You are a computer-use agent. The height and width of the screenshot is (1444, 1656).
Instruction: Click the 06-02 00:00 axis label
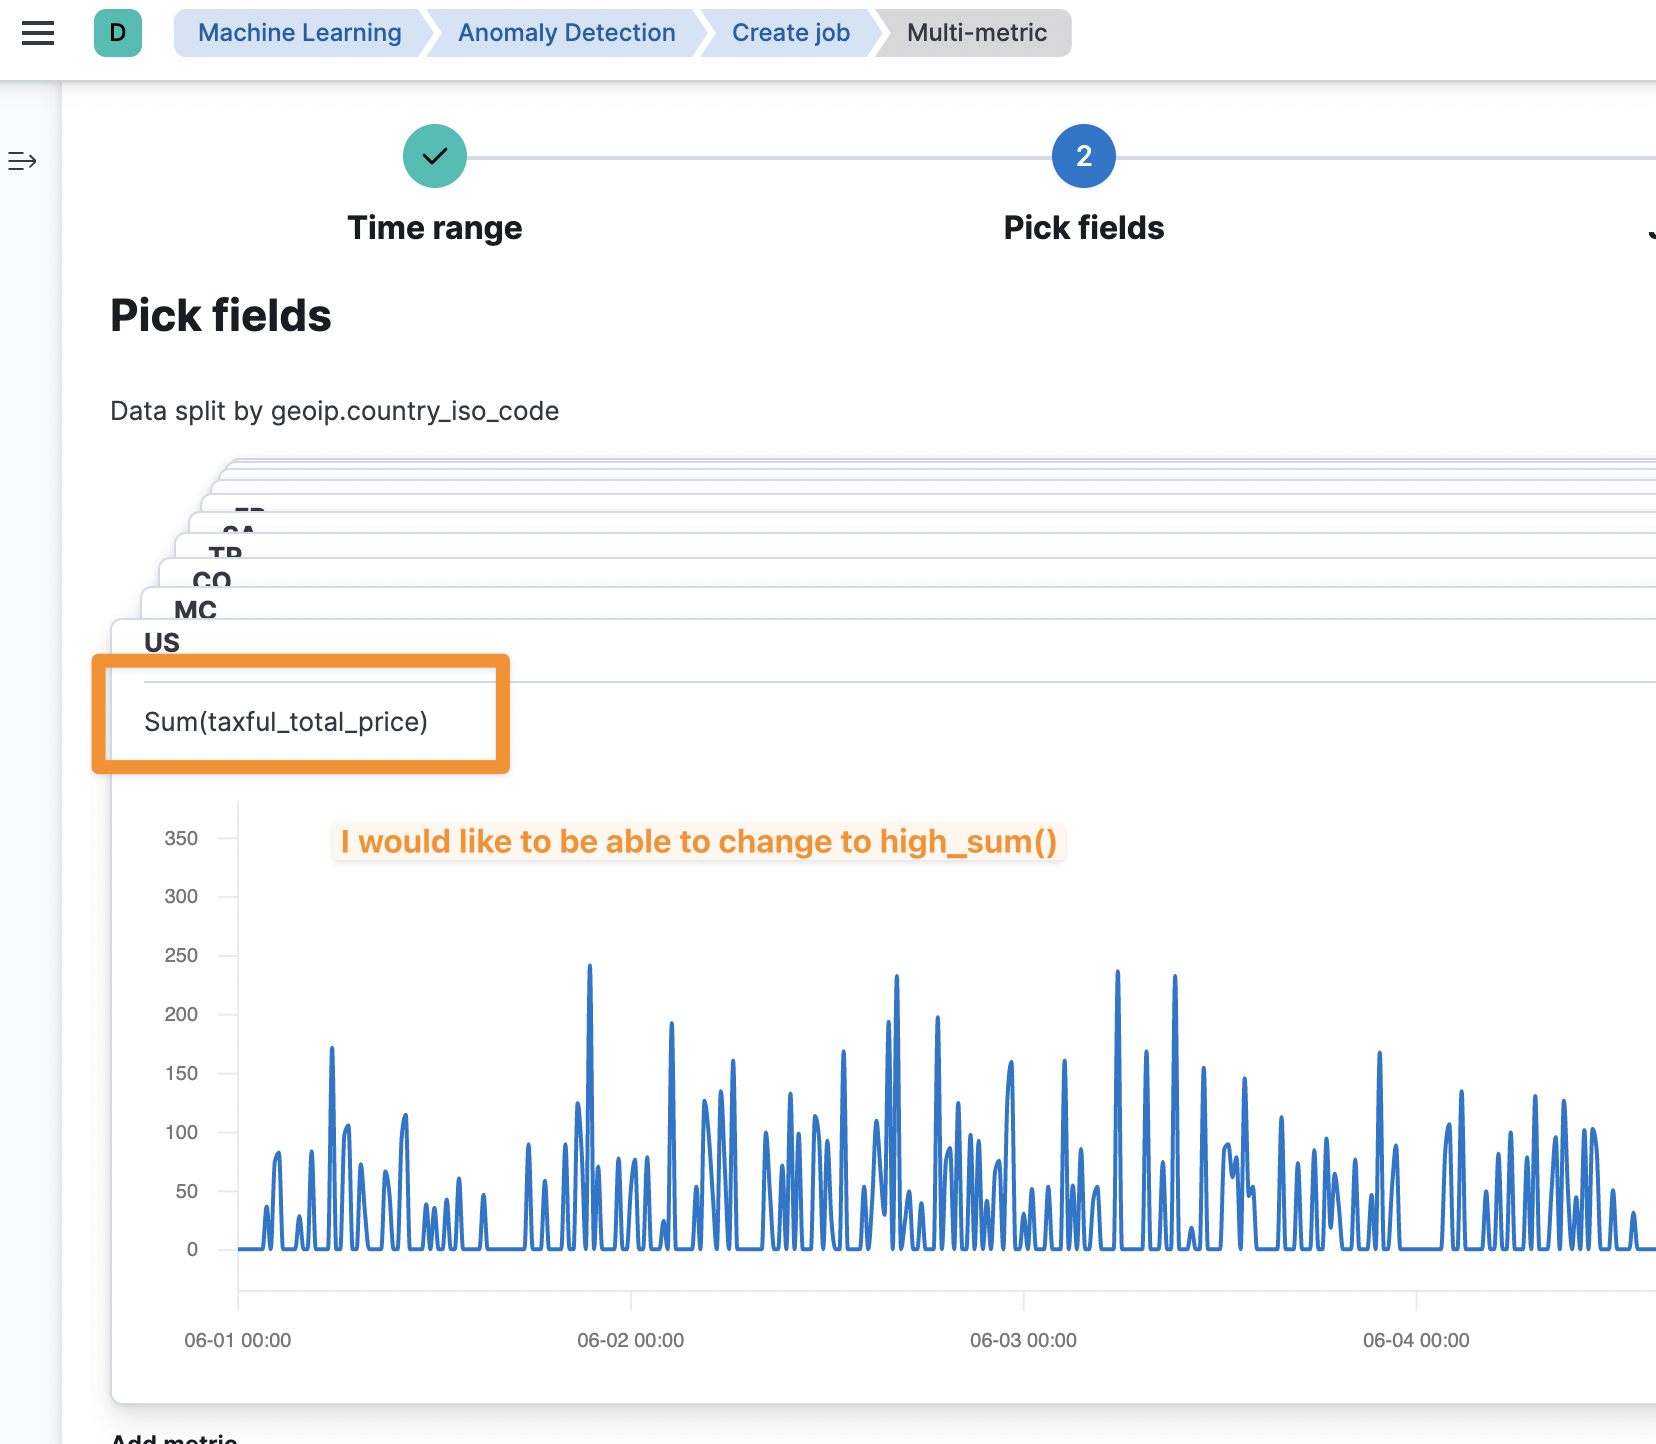click(630, 1340)
